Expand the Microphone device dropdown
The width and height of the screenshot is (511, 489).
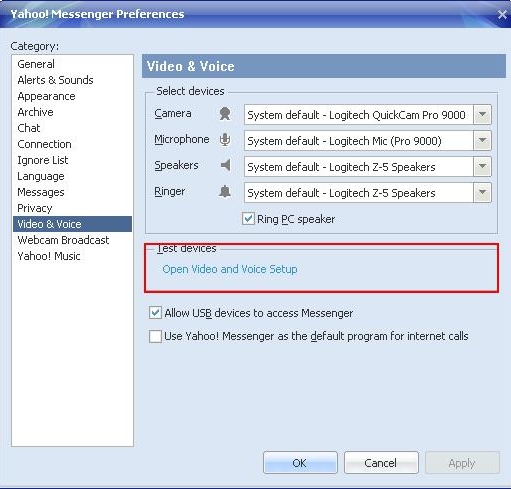coord(482,141)
